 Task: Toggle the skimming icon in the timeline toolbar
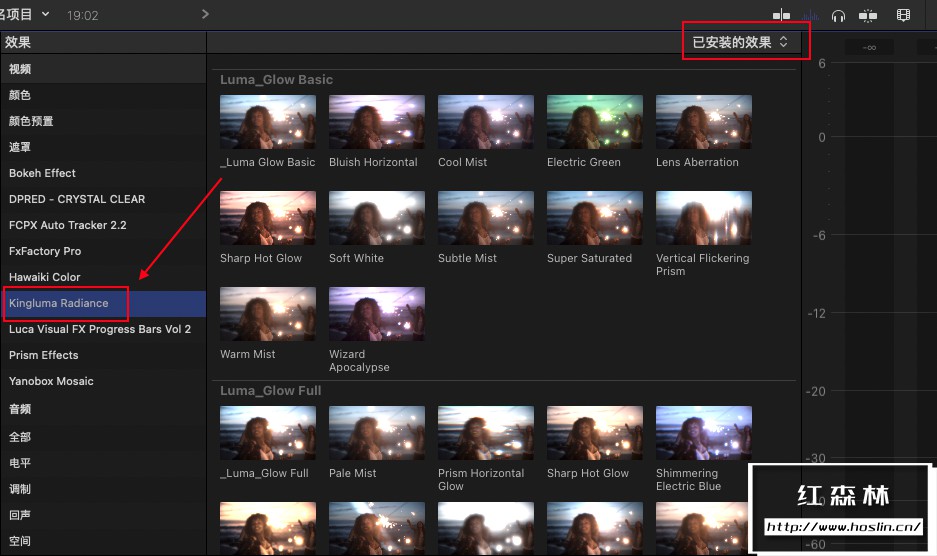click(781, 16)
